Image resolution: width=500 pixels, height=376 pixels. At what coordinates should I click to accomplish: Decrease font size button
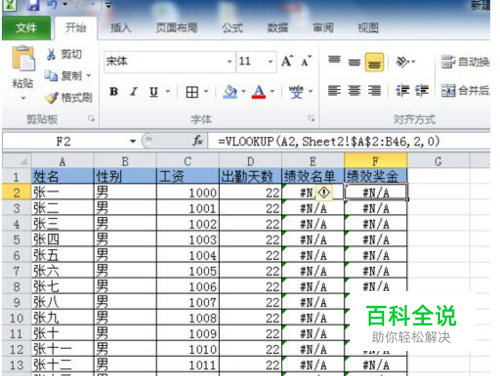pyautogui.click(x=306, y=61)
